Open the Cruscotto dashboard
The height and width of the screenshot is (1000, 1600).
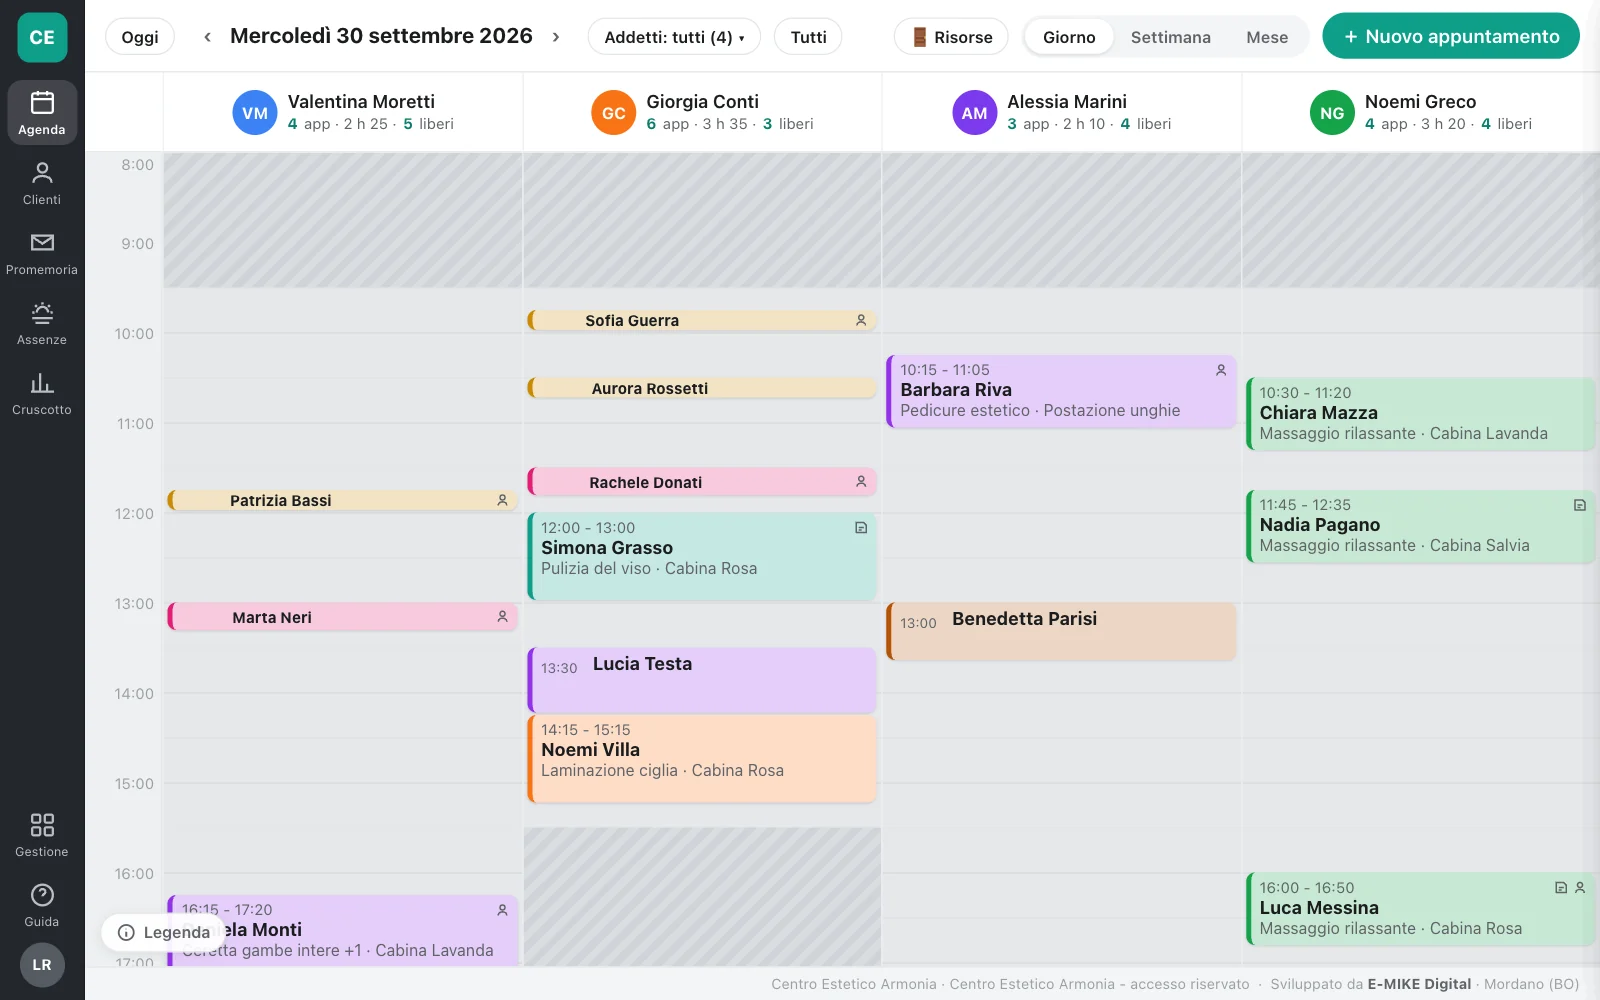click(x=42, y=393)
